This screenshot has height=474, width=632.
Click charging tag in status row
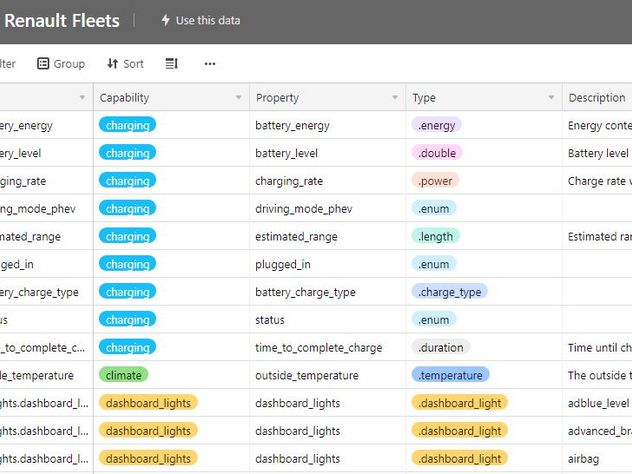click(x=127, y=320)
